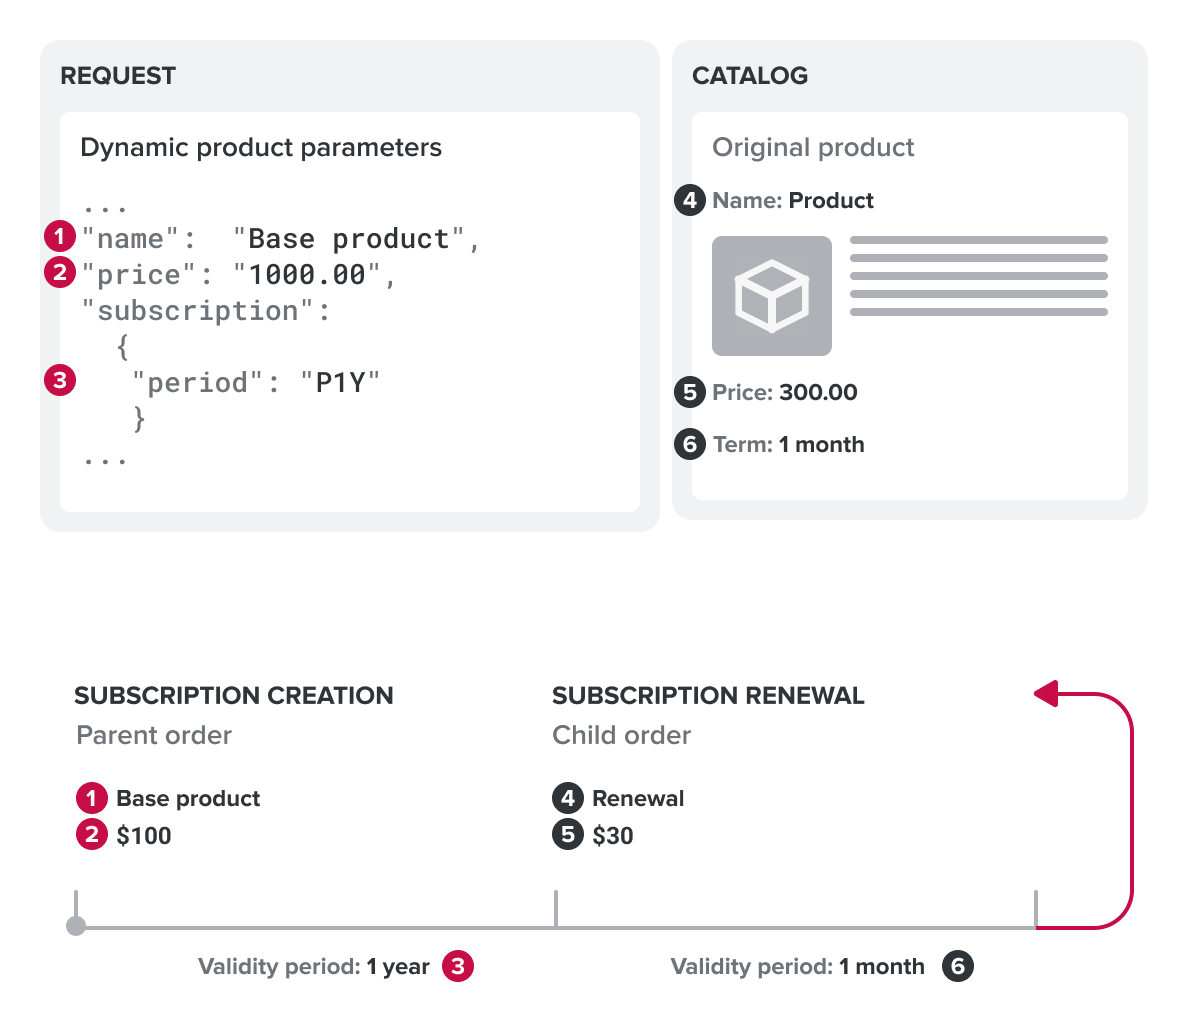1188x1022 pixels.
Task: Click the red renewal loop arrowhead
Action: pyautogui.click(x=1046, y=693)
